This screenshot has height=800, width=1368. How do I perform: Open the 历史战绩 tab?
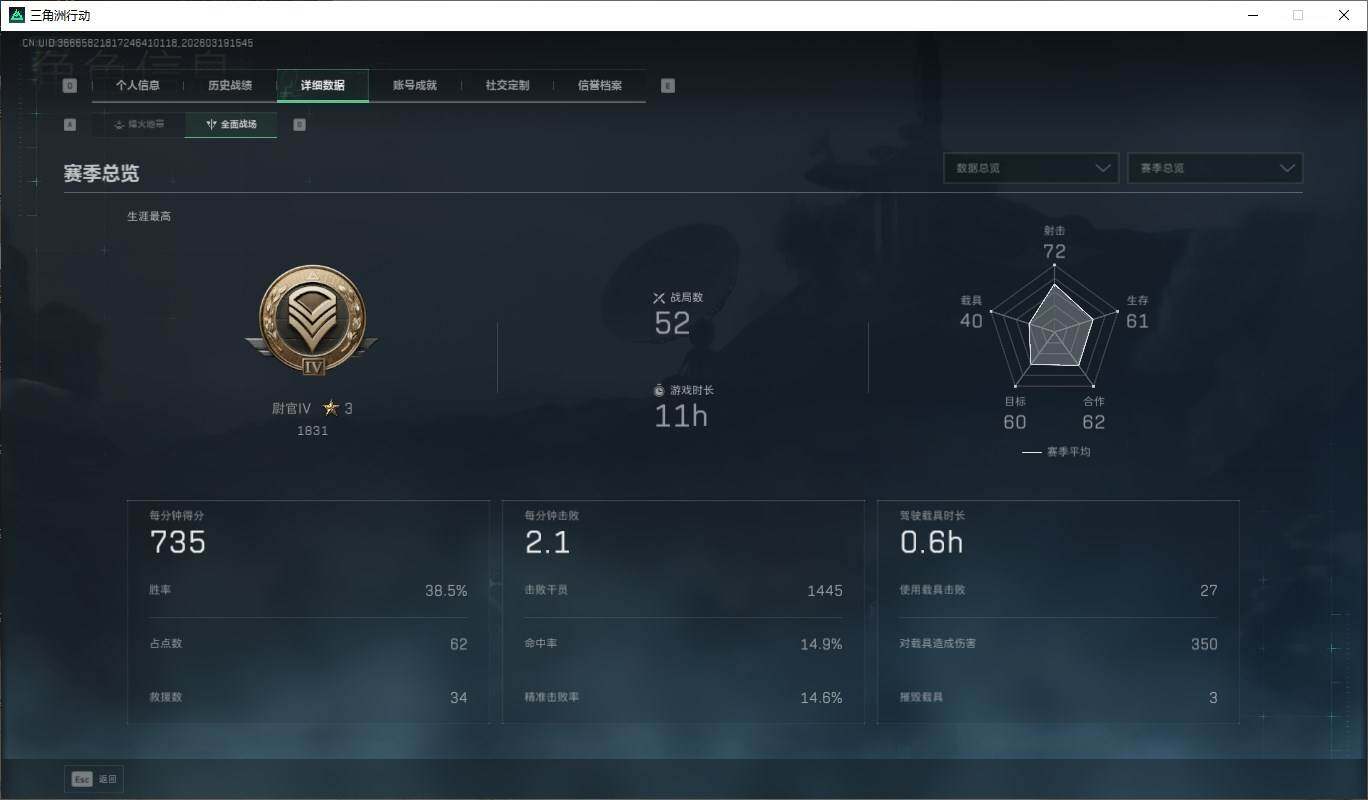tap(230, 86)
